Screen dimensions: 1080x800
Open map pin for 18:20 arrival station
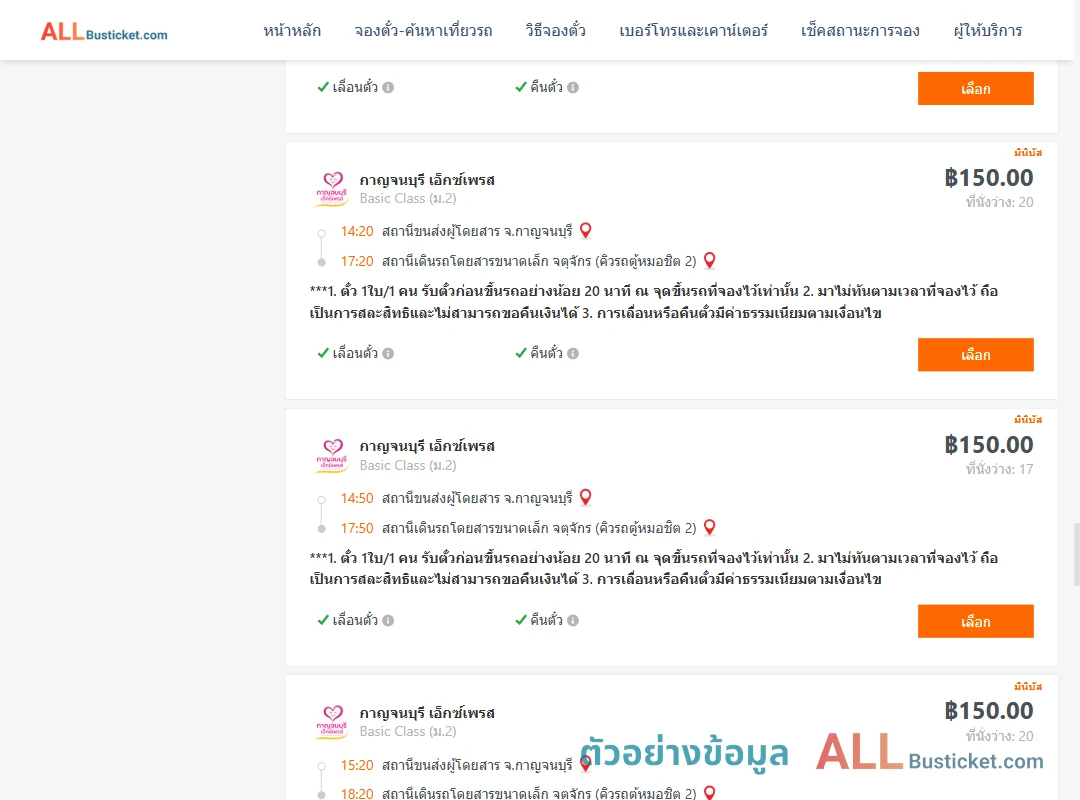point(709,792)
